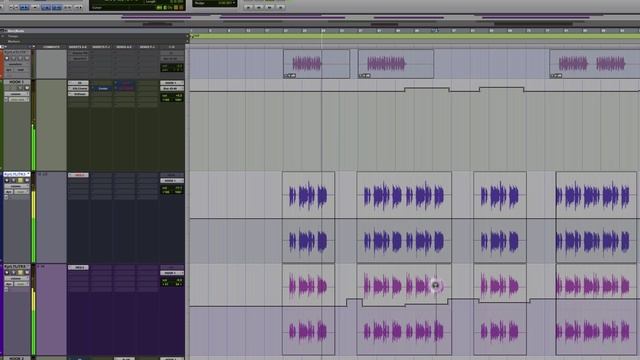Image resolution: width=640 pixels, height=360 pixels.
Task: Open the track view selector on blue FLUTES
Action: (16, 186)
